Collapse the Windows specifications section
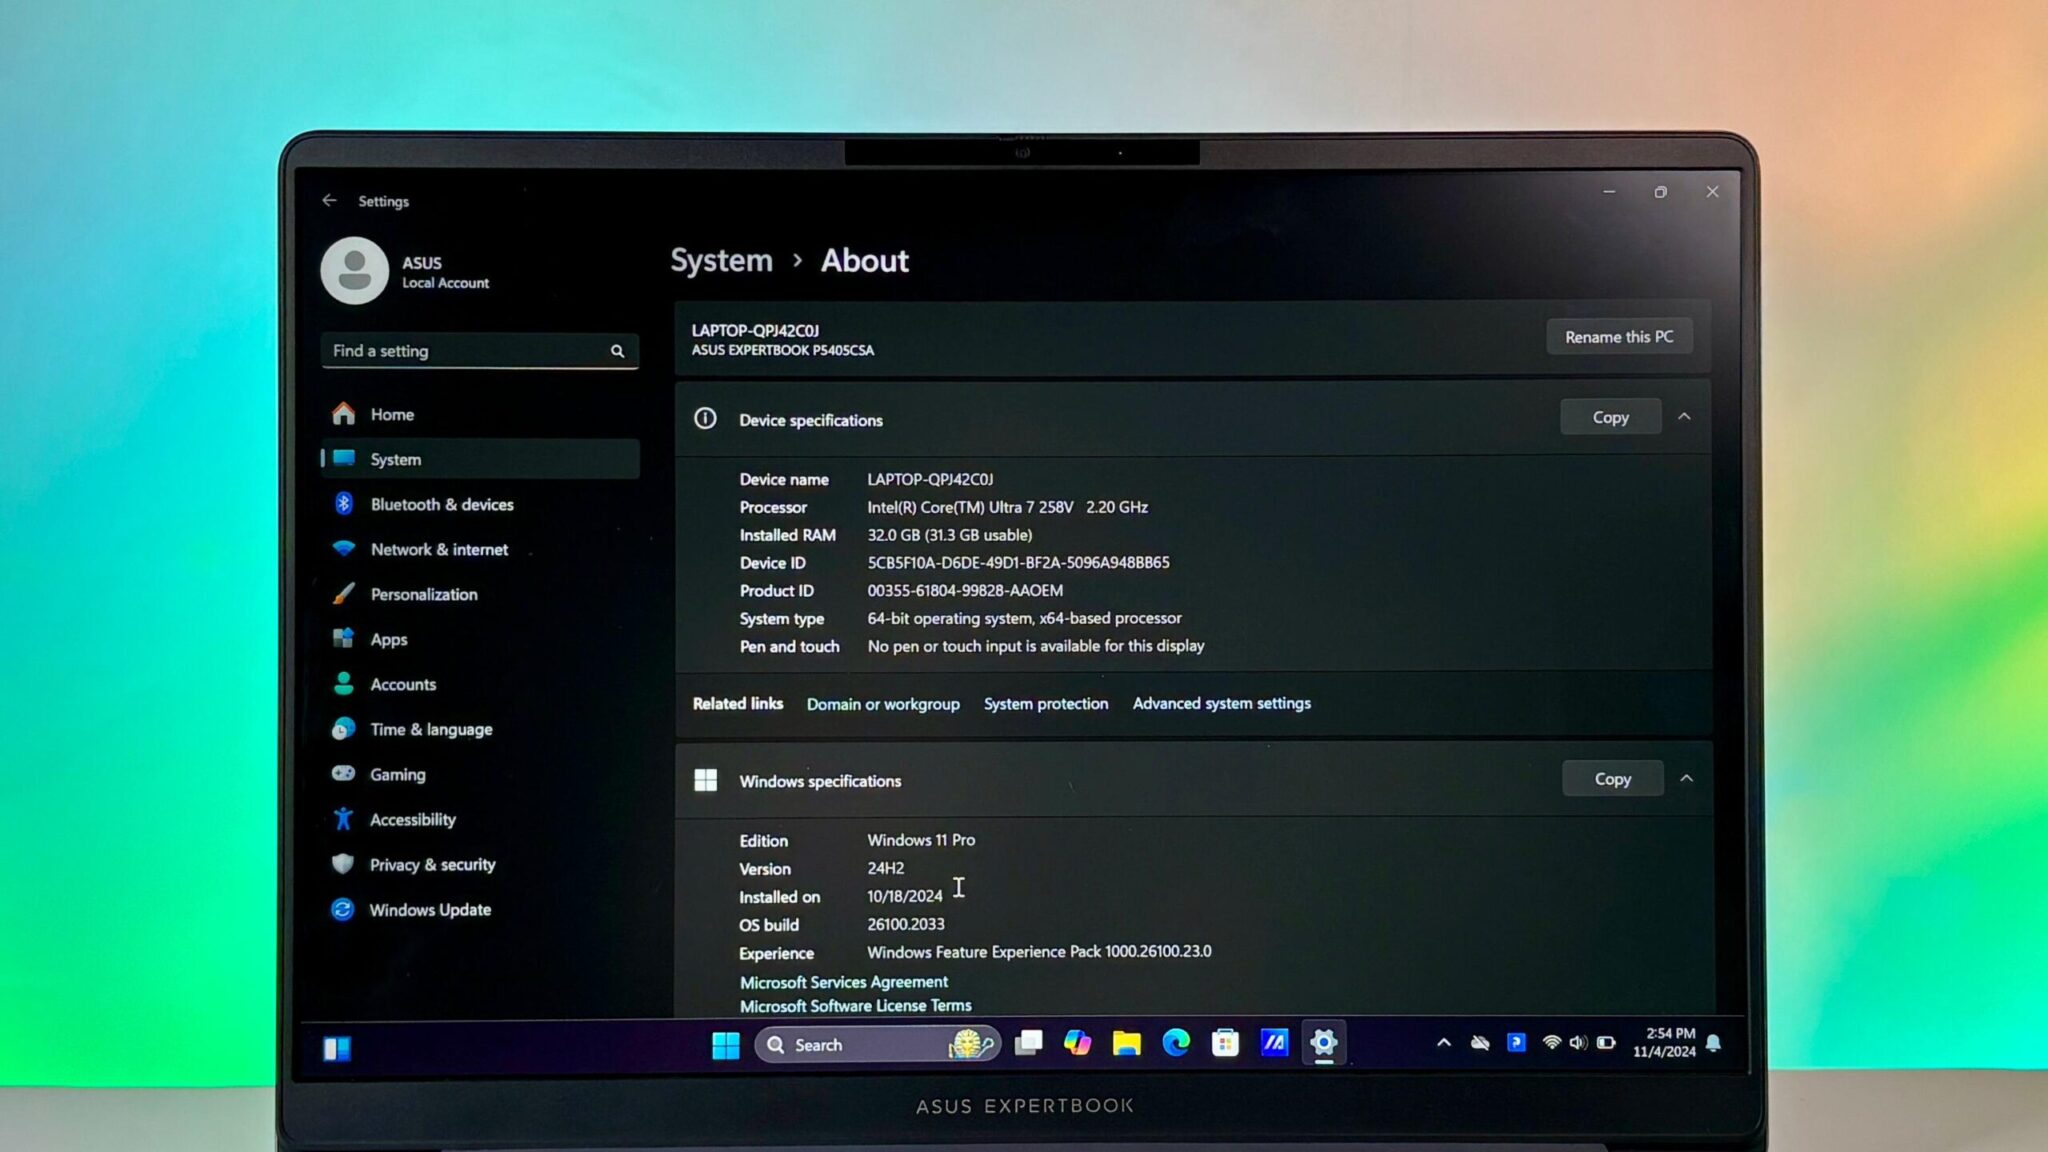 click(x=1688, y=778)
